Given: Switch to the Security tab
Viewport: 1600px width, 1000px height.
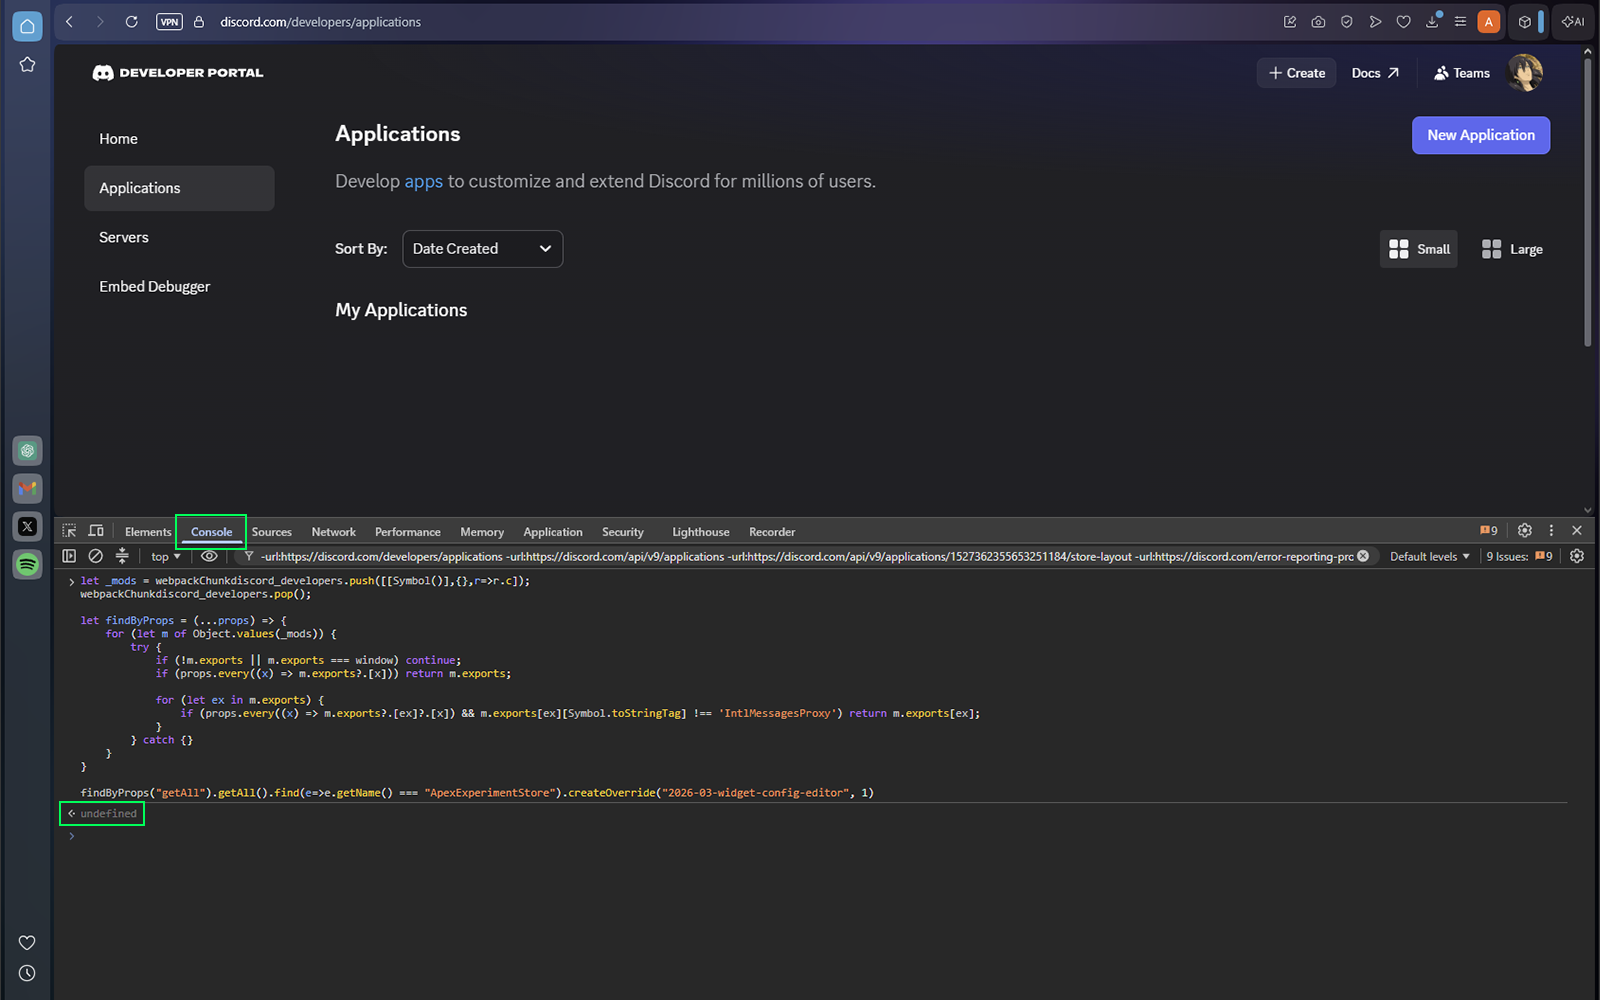Looking at the screenshot, I should [x=623, y=532].
